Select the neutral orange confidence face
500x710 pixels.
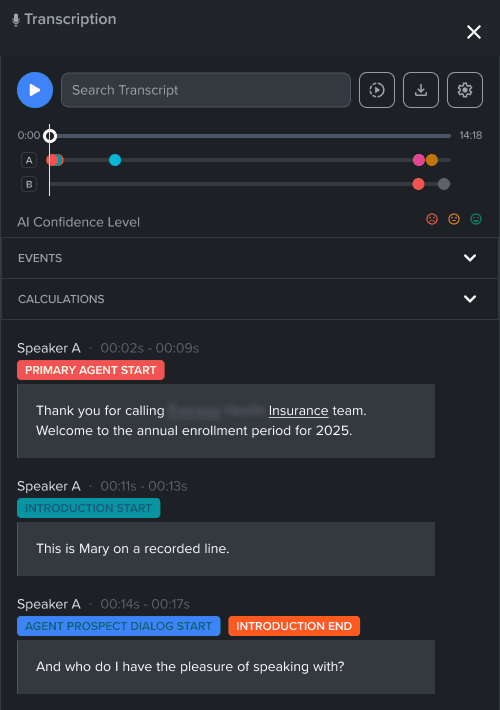(x=454, y=219)
